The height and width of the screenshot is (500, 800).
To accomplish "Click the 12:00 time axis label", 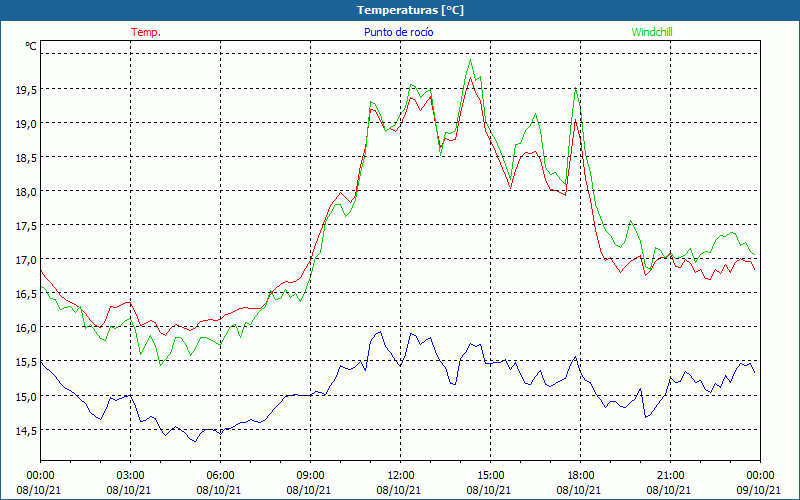I will tap(401, 476).
